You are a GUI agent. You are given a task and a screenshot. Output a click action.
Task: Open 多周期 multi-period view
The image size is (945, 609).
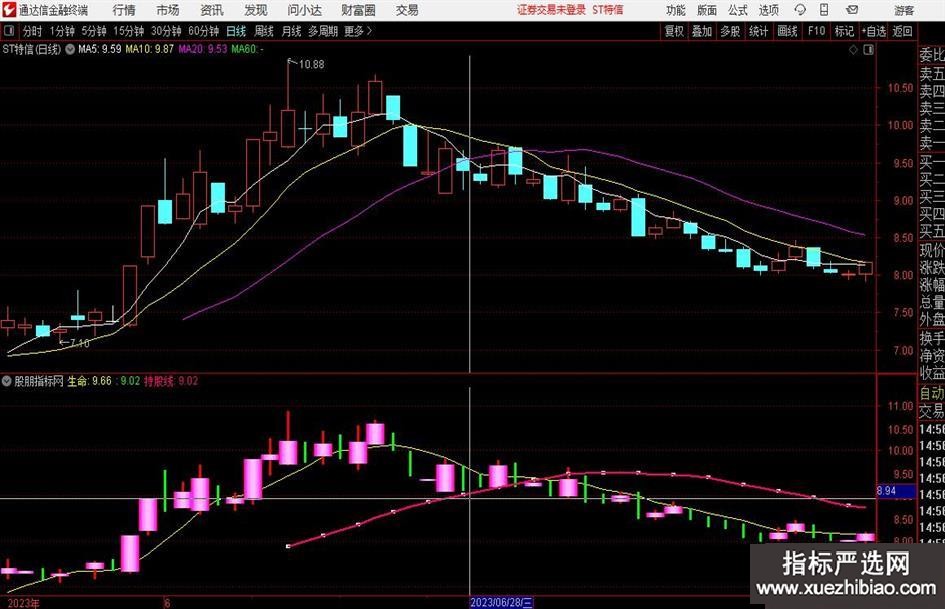323,31
